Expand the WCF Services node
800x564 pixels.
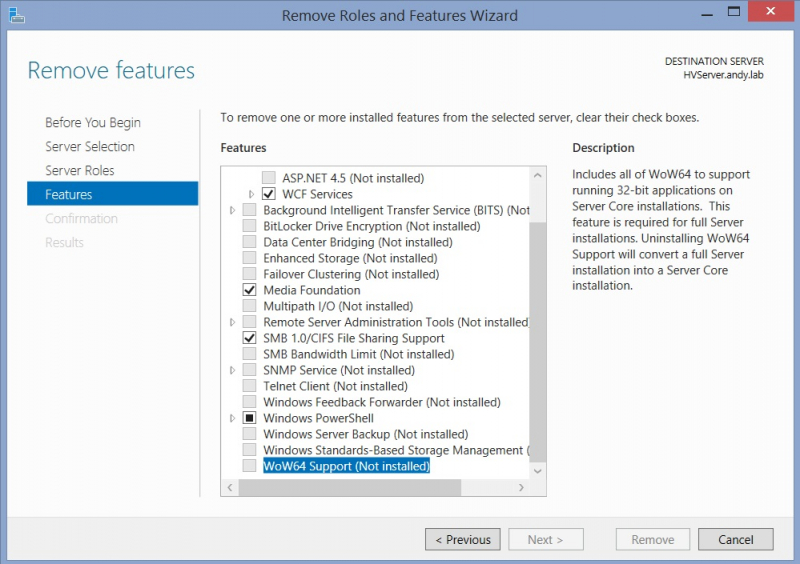tap(252, 194)
